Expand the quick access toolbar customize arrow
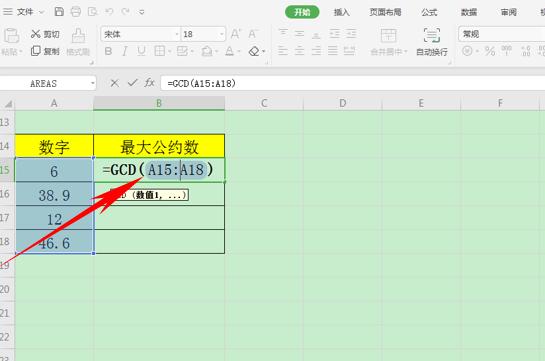This screenshot has height=361, width=545. click(141, 12)
